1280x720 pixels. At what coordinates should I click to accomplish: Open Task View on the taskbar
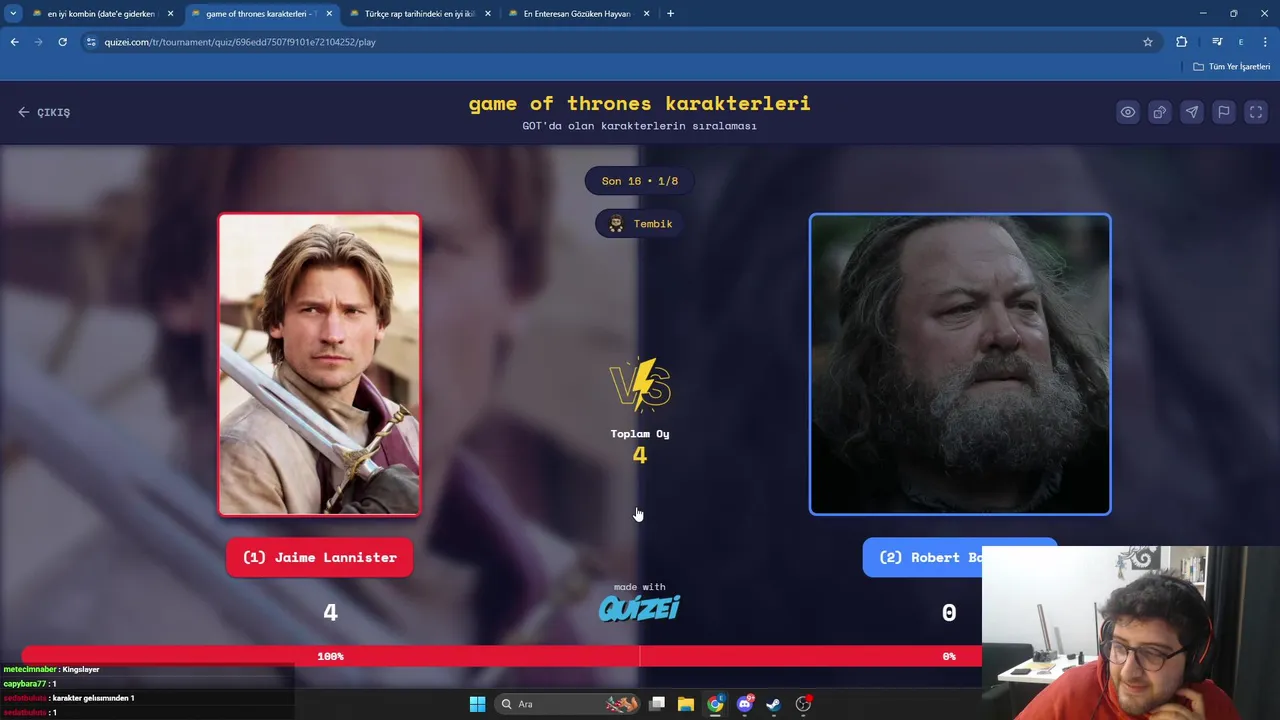coord(657,704)
